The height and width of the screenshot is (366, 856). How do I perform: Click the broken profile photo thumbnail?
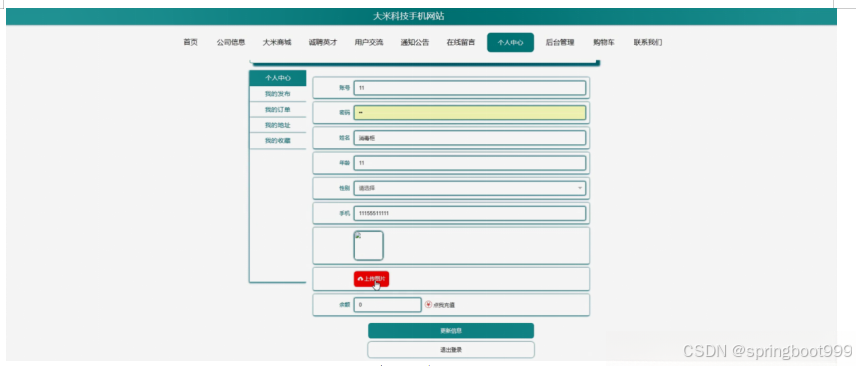pyautogui.click(x=368, y=245)
